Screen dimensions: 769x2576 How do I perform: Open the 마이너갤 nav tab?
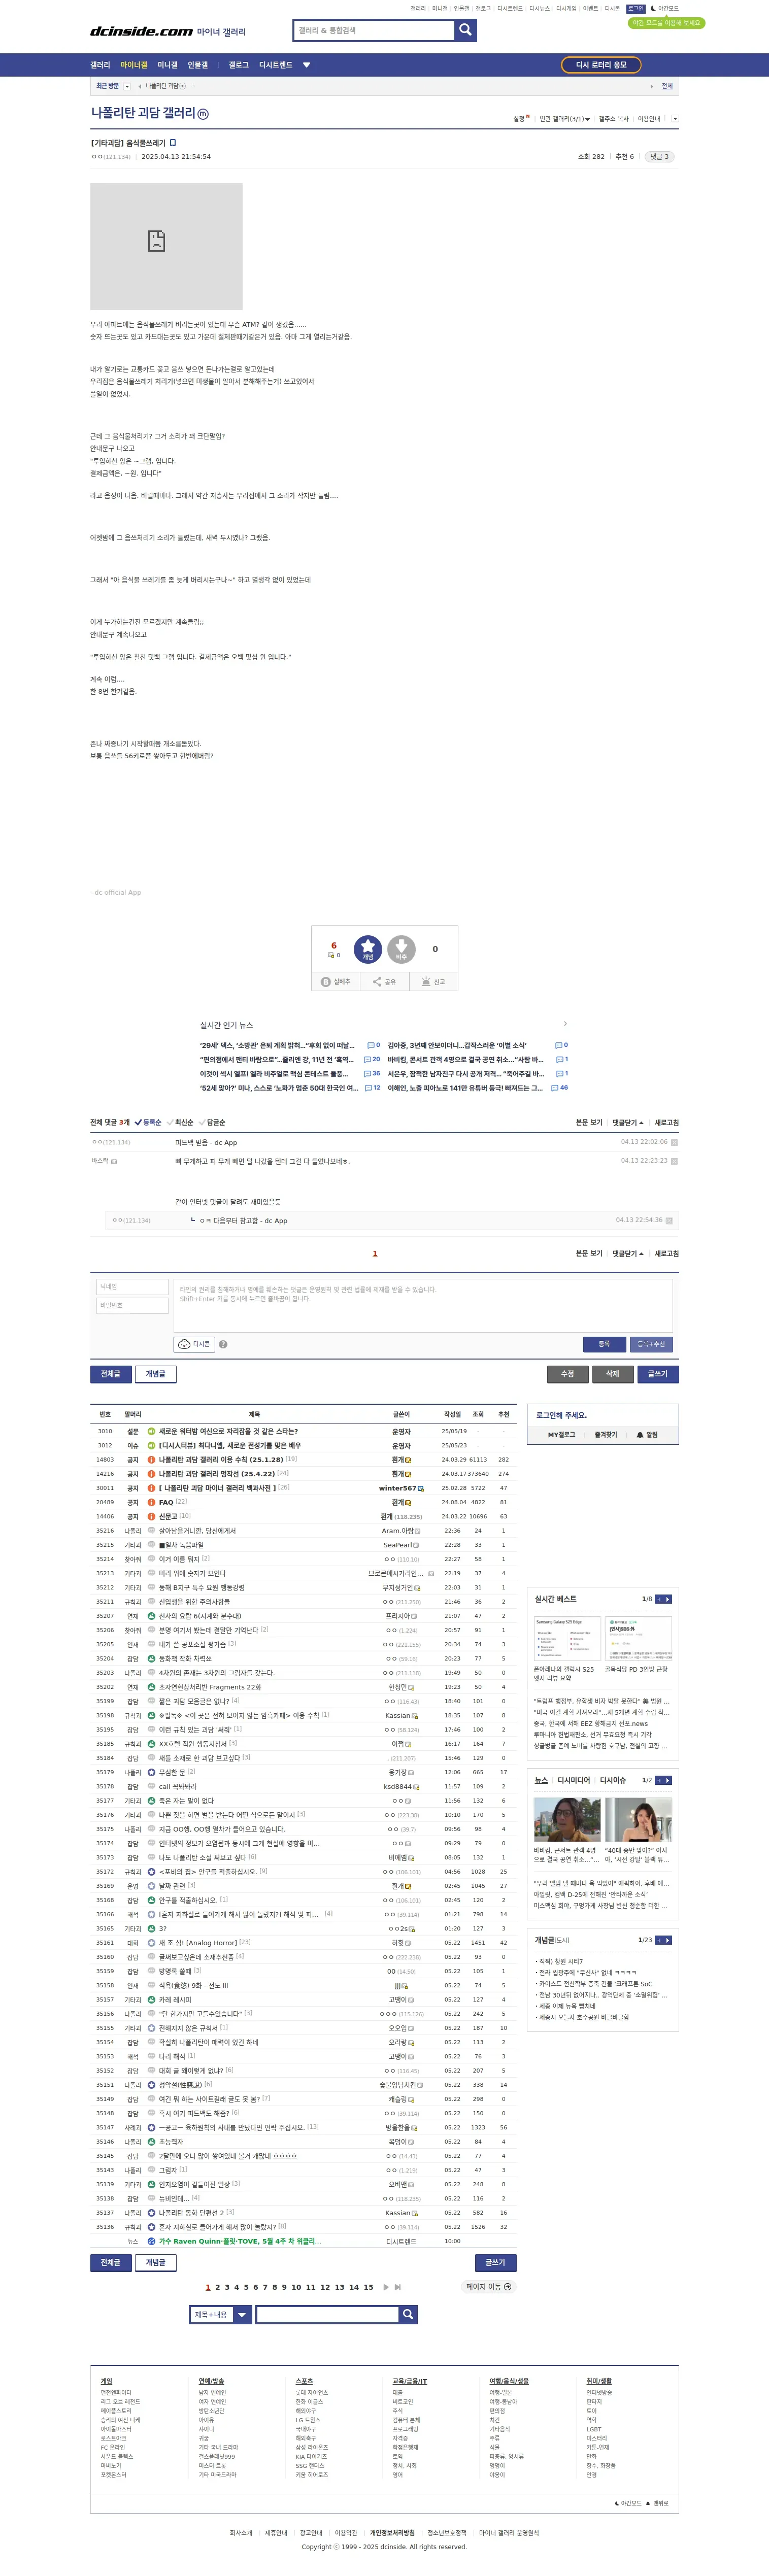tap(134, 65)
